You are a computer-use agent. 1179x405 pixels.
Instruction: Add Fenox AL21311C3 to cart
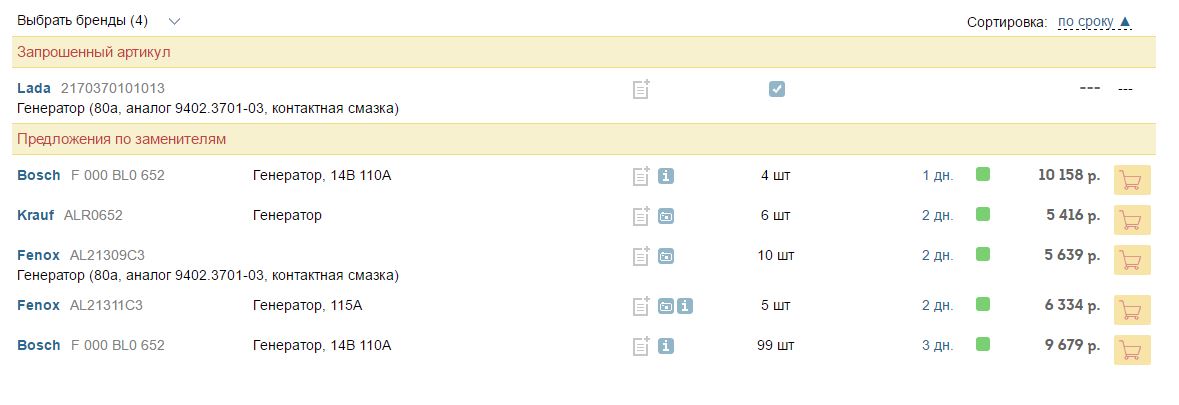click(1131, 310)
